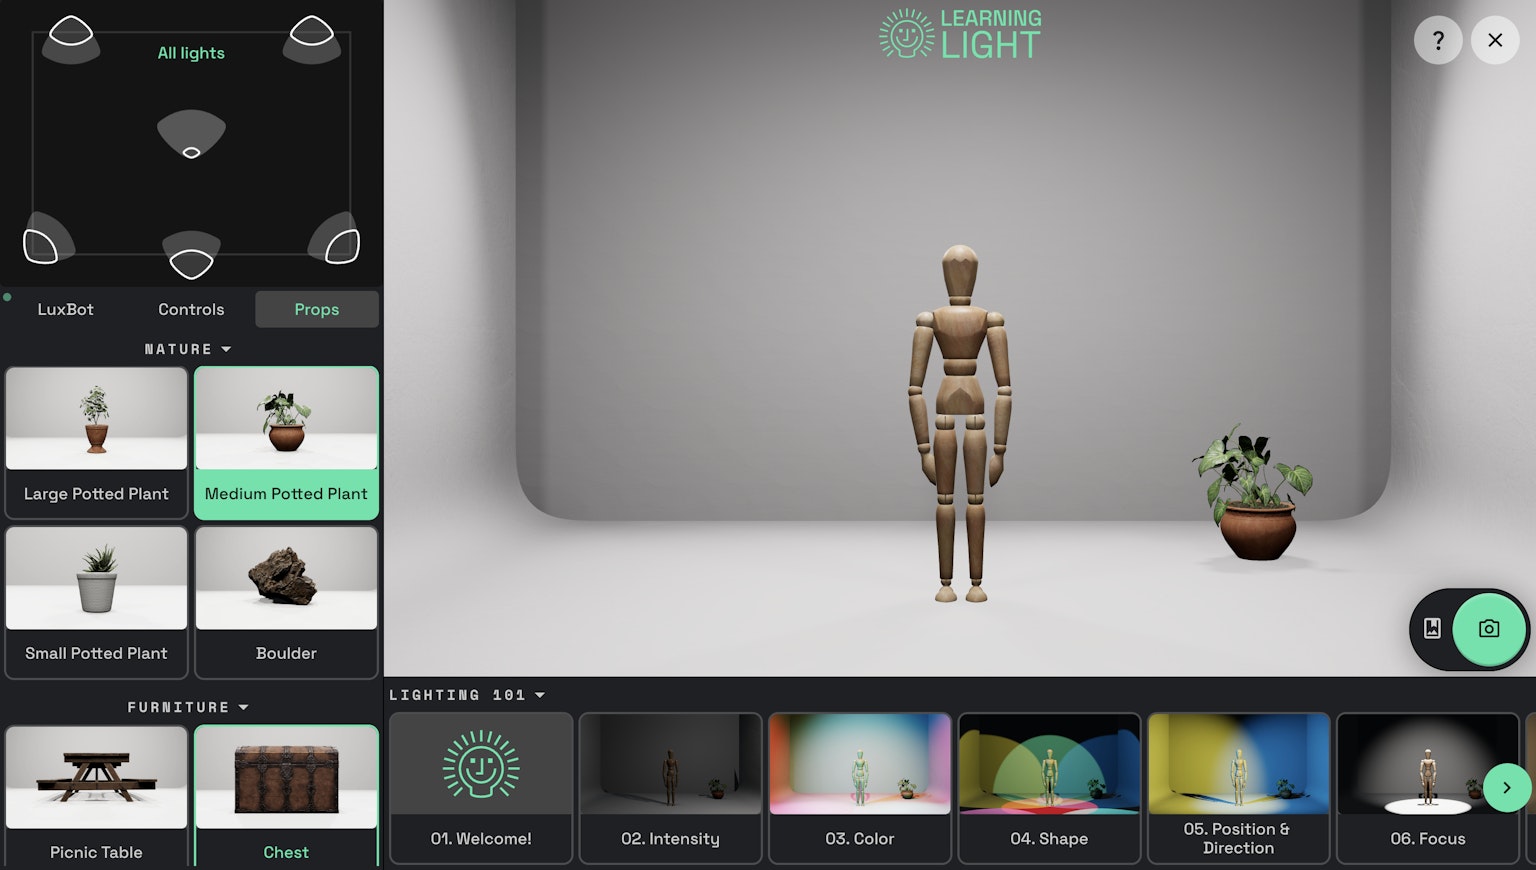
Task: Open the LuxBot tab
Action: click(x=66, y=309)
